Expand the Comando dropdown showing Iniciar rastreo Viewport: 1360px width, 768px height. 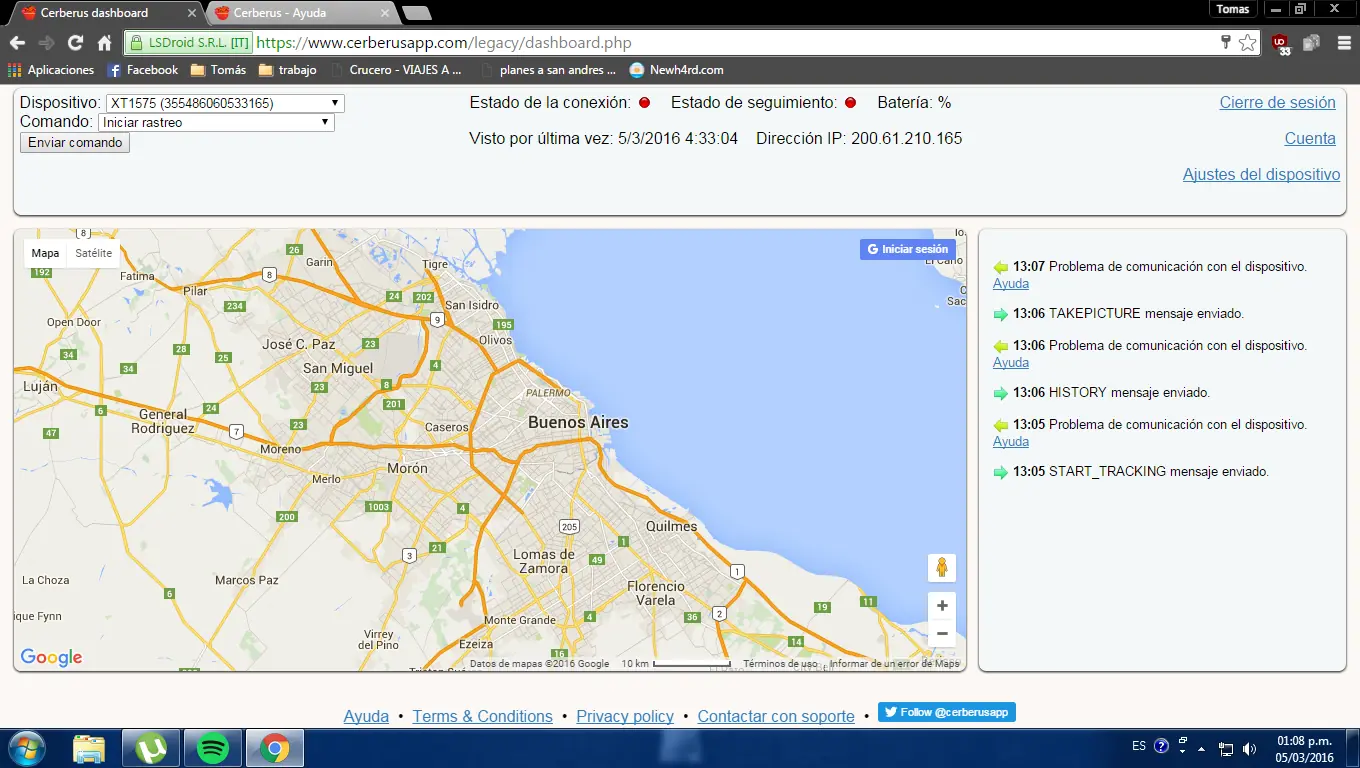[216, 122]
